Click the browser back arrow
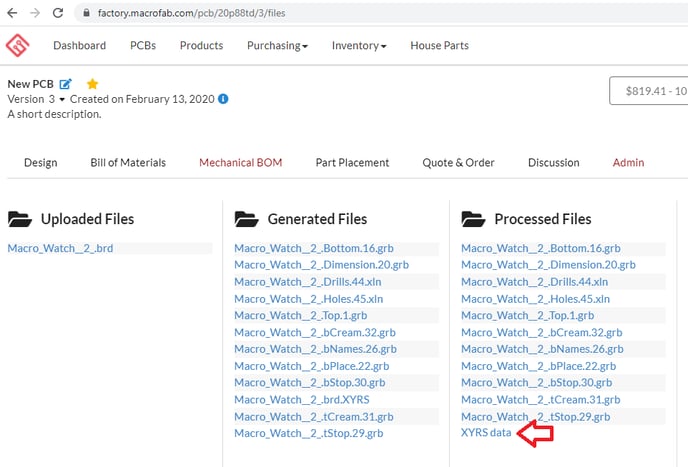The height and width of the screenshot is (467, 688). [12, 13]
